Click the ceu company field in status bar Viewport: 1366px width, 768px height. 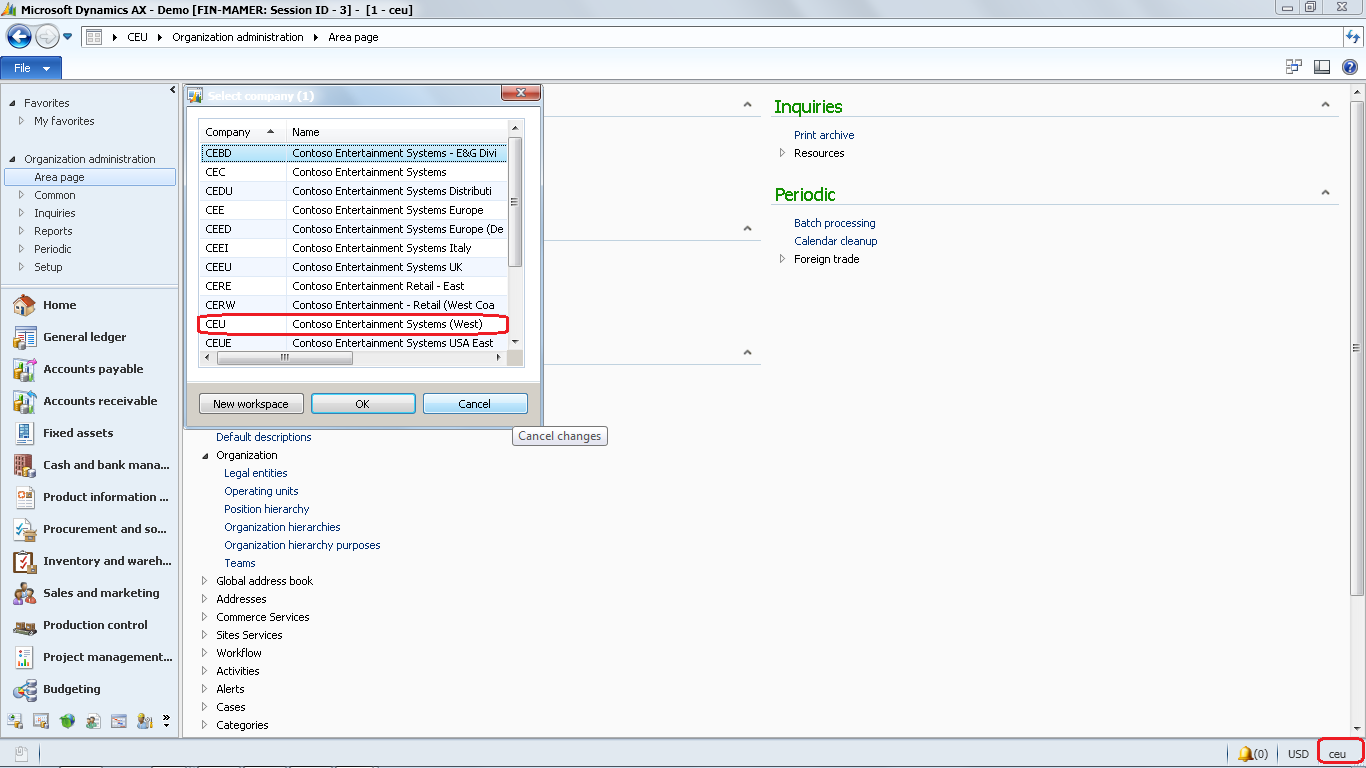click(x=1340, y=754)
